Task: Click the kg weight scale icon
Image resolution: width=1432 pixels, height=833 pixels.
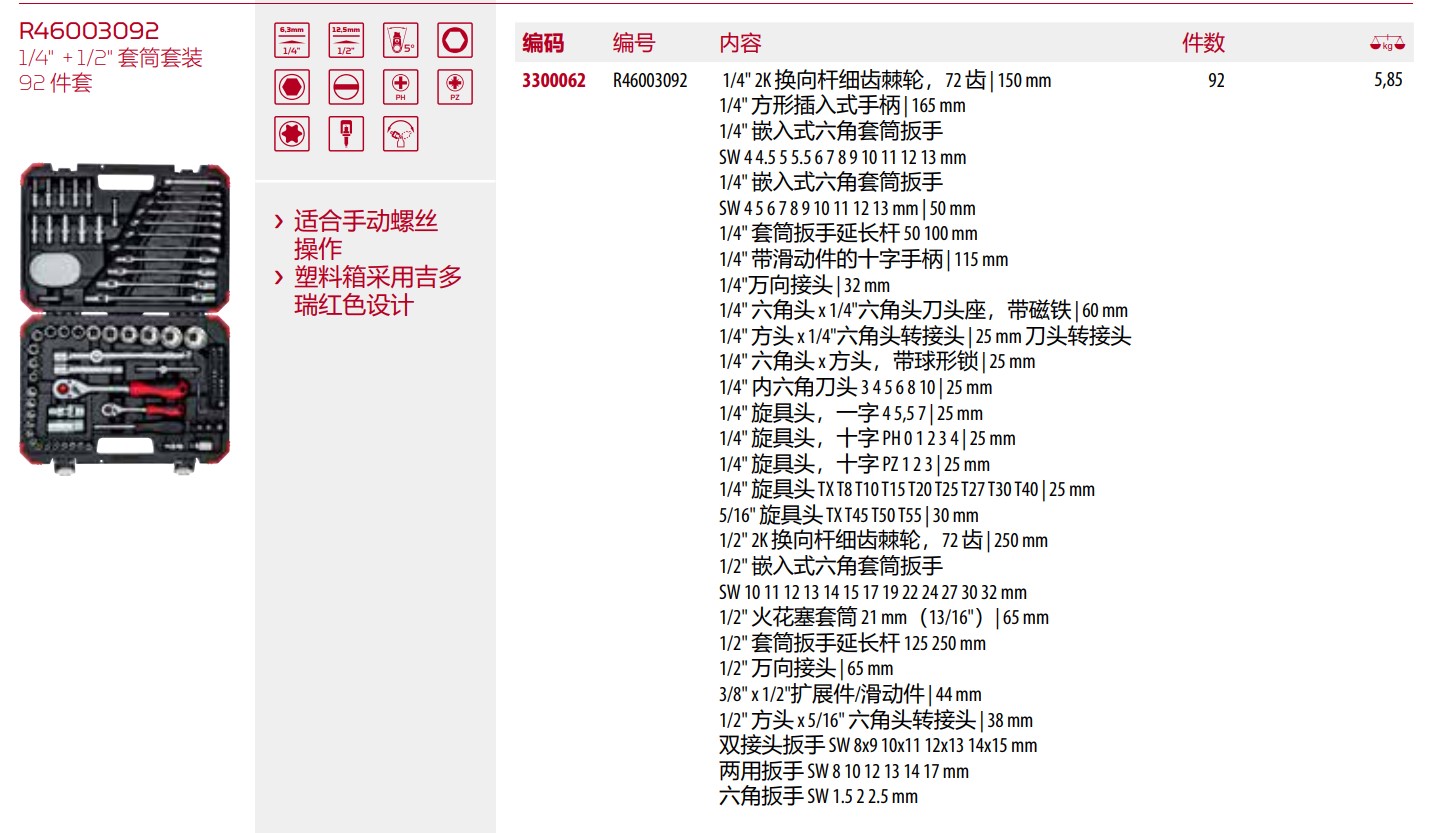Action: (x=1387, y=43)
